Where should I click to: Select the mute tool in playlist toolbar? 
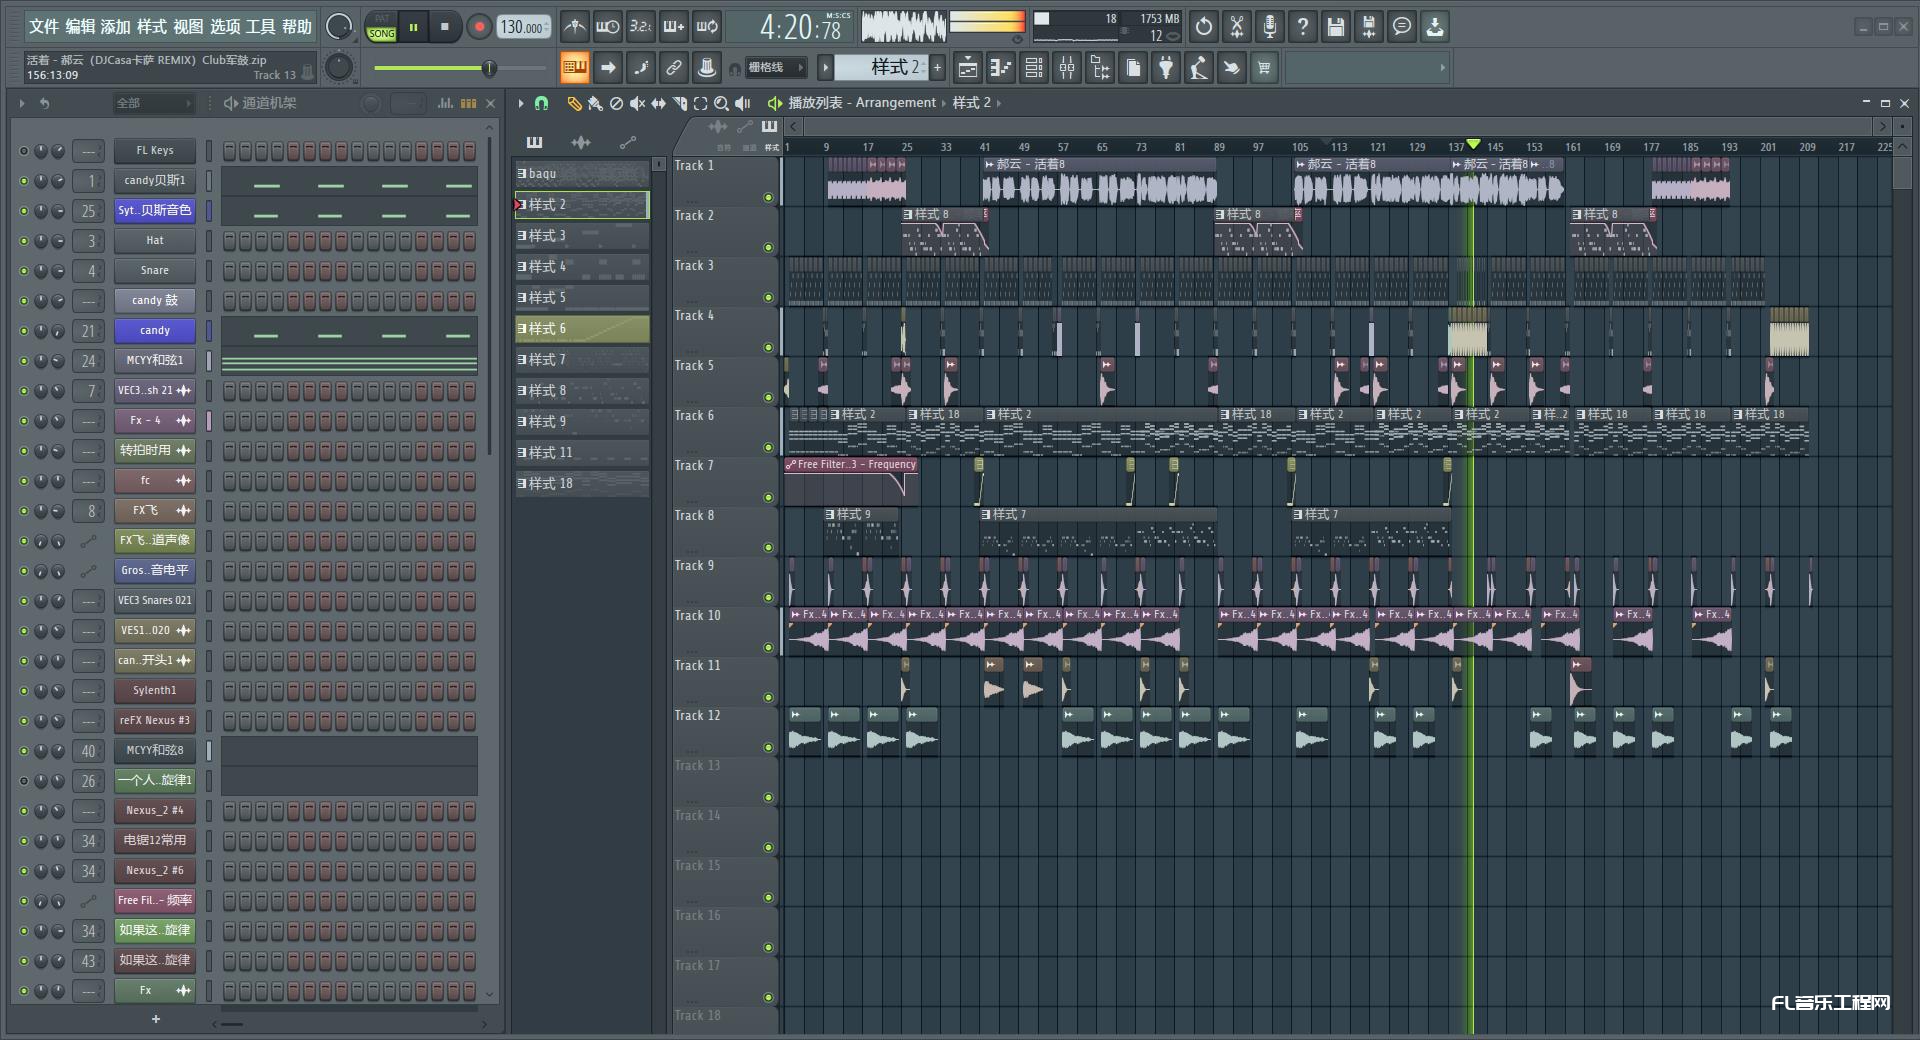point(637,103)
